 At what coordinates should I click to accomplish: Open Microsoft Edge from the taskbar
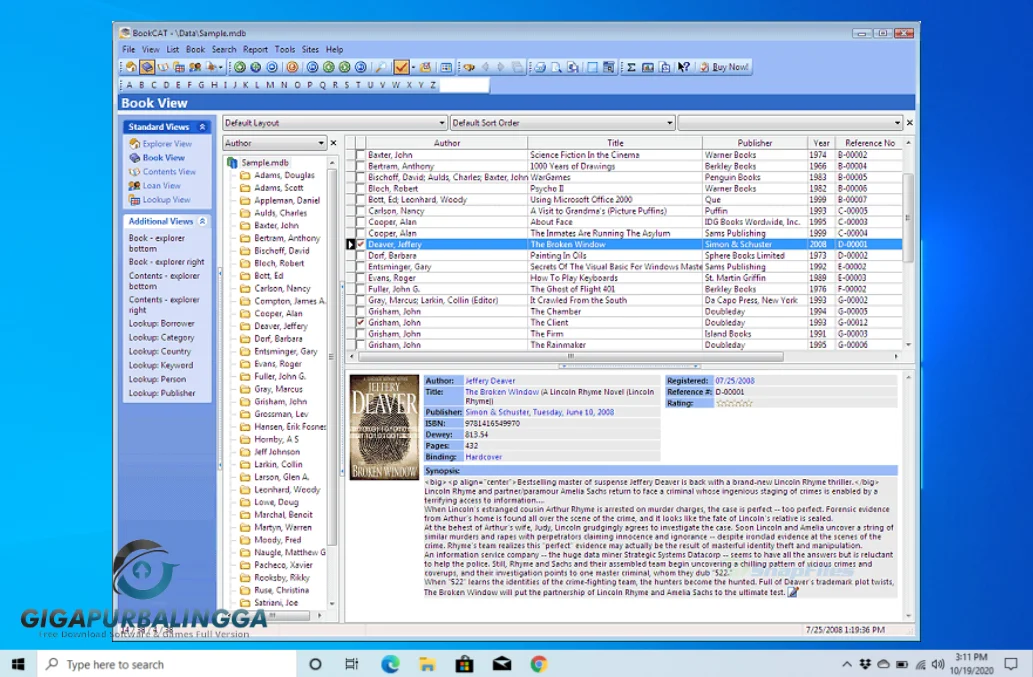tap(390, 664)
